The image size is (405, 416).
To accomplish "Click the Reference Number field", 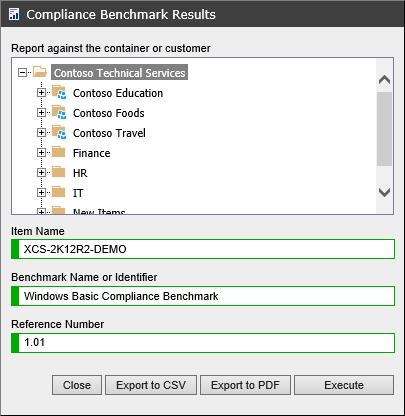I will [203, 343].
